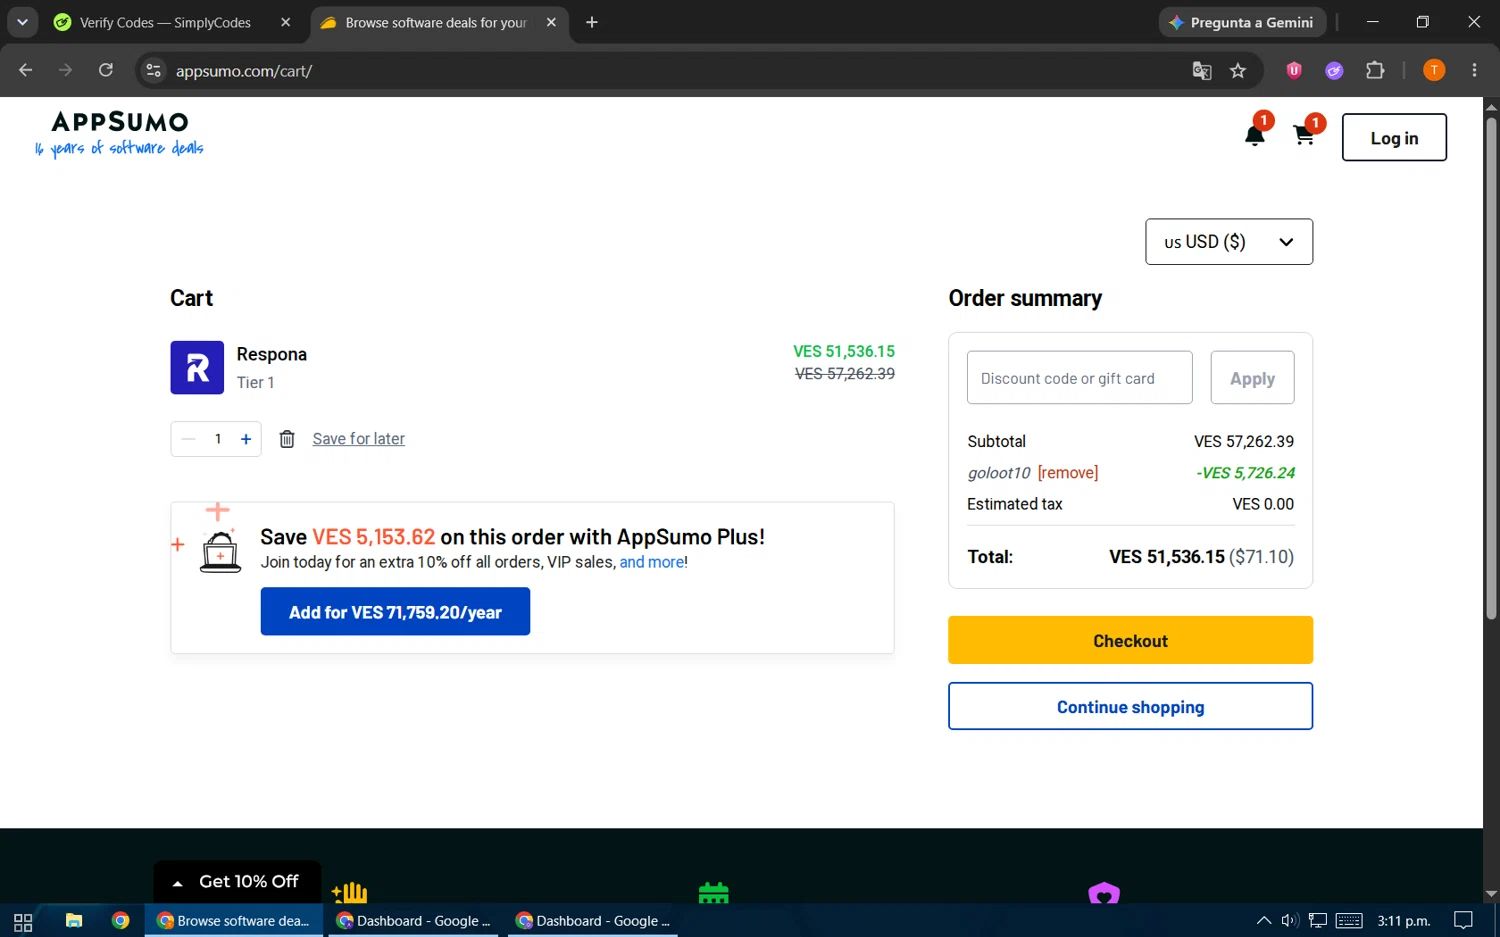Open Windows Task View icon

[x=23, y=921]
